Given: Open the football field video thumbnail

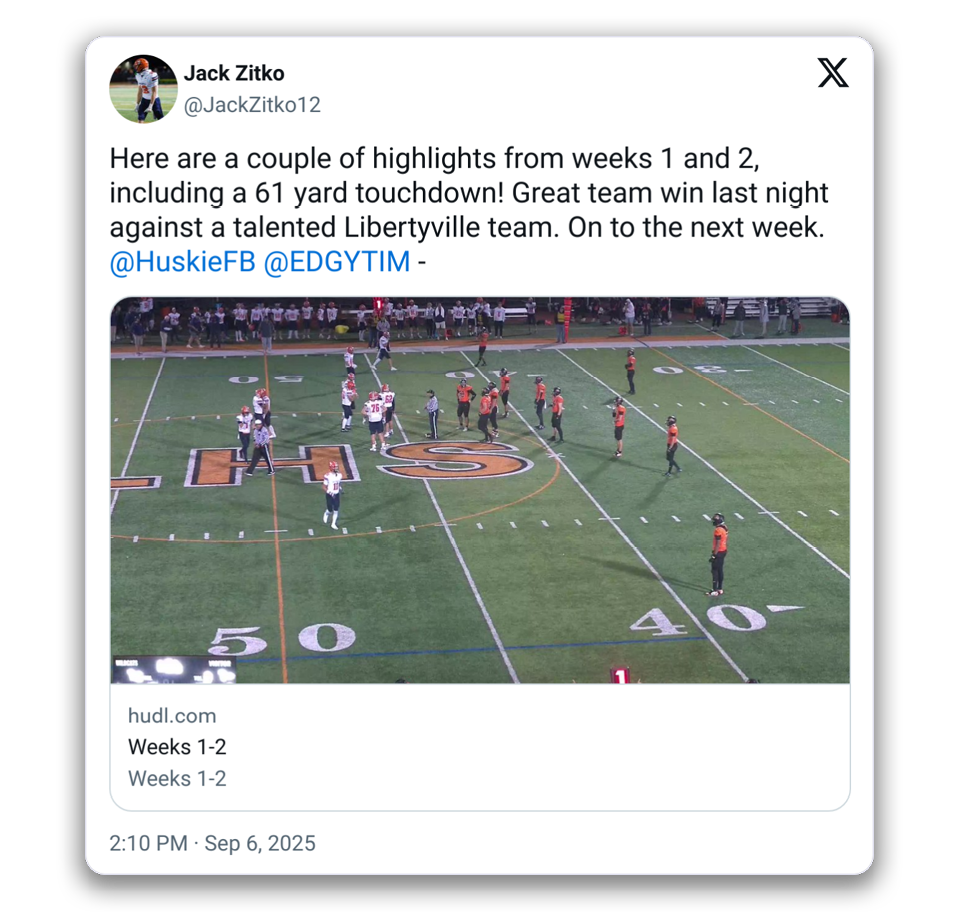Looking at the screenshot, I should pos(480,490).
